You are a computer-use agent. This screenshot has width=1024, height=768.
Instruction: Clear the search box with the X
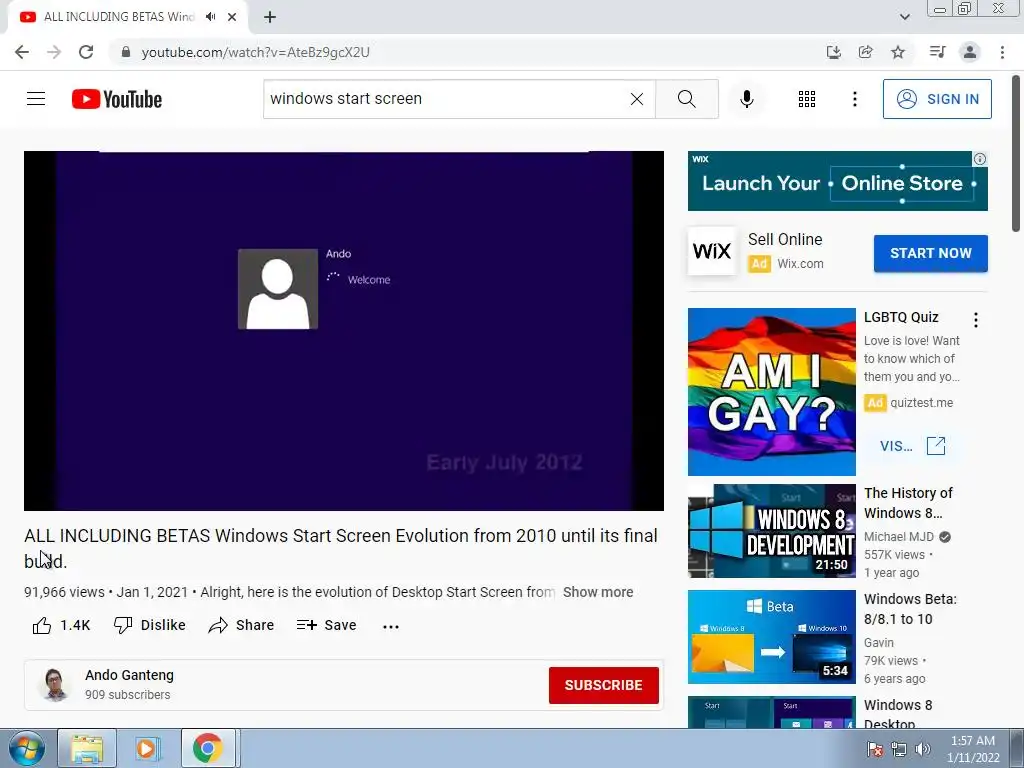[637, 99]
